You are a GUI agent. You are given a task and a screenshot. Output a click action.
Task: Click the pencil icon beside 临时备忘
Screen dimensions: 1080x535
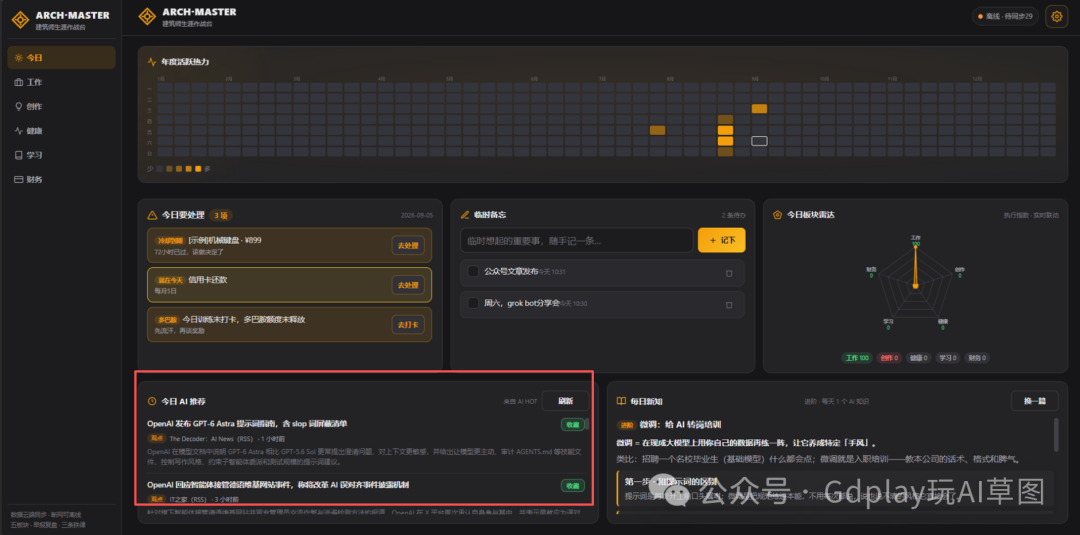coord(466,216)
